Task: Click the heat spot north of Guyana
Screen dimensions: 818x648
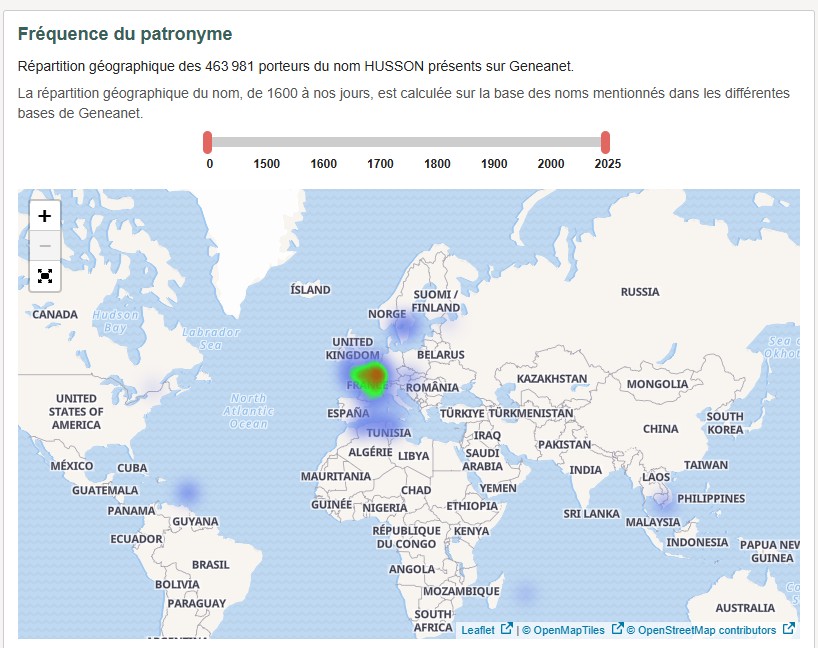Action: [187, 492]
